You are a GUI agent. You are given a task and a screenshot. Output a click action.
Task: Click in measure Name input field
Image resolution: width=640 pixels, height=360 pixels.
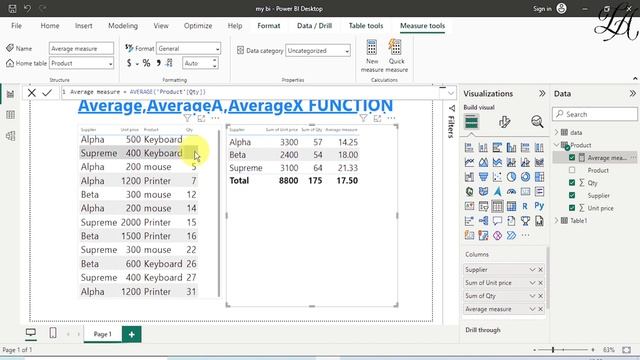81,49
